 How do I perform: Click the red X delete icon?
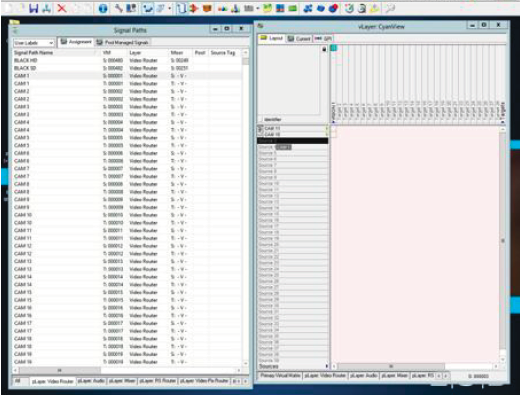[x=62, y=8]
